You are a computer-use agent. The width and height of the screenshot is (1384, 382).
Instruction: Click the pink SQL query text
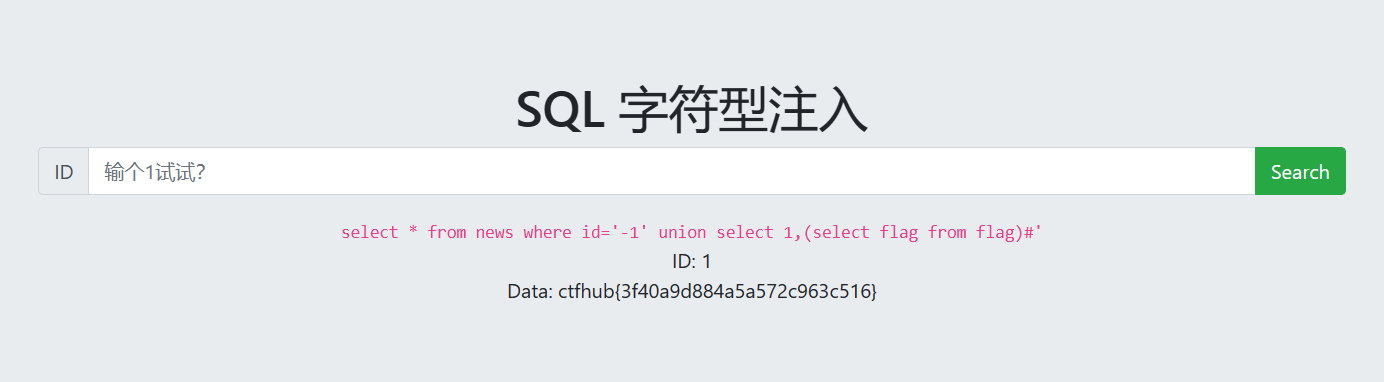point(692,232)
